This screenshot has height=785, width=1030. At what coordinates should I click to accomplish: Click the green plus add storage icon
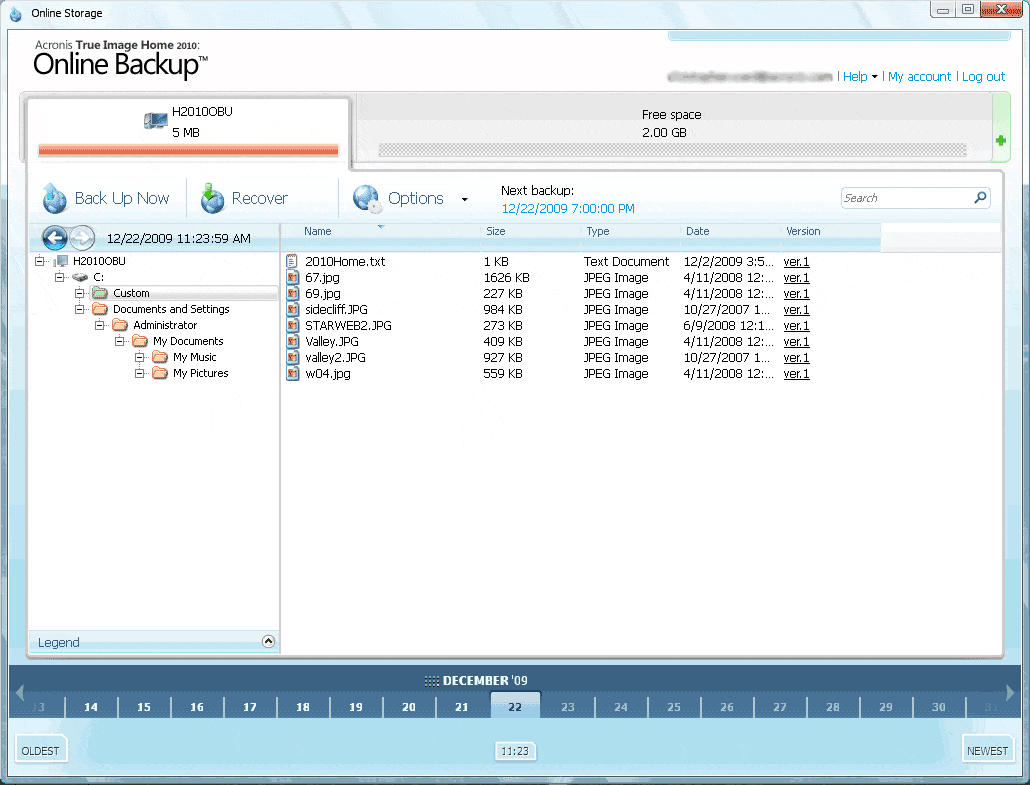click(1000, 141)
